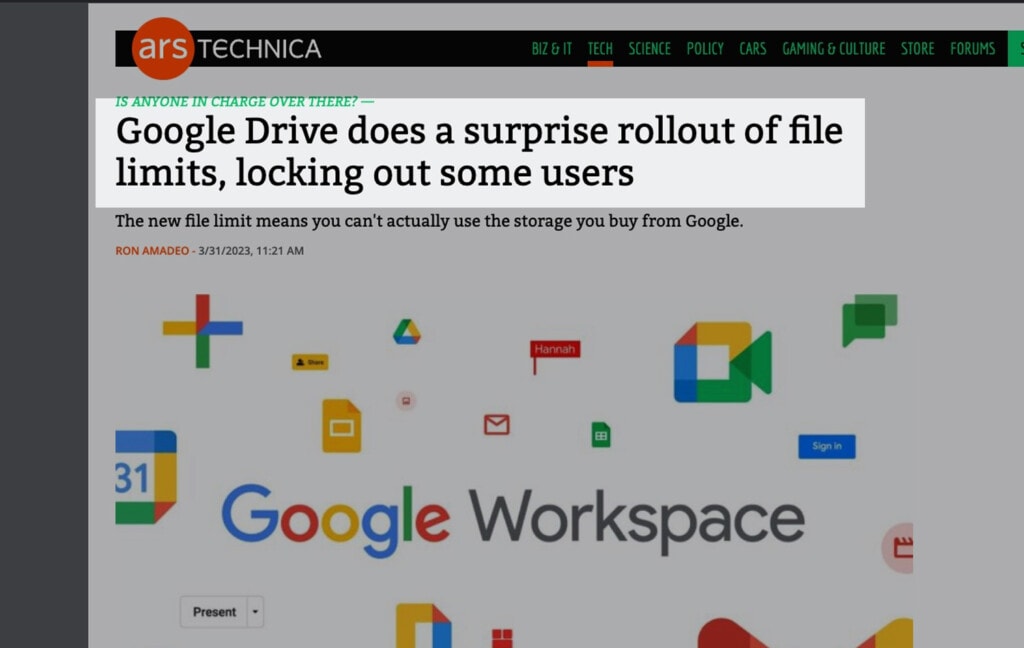Click the Google Meet camera icon
The height and width of the screenshot is (648, 1024).
pyautogui.click(x=722, y=362)
